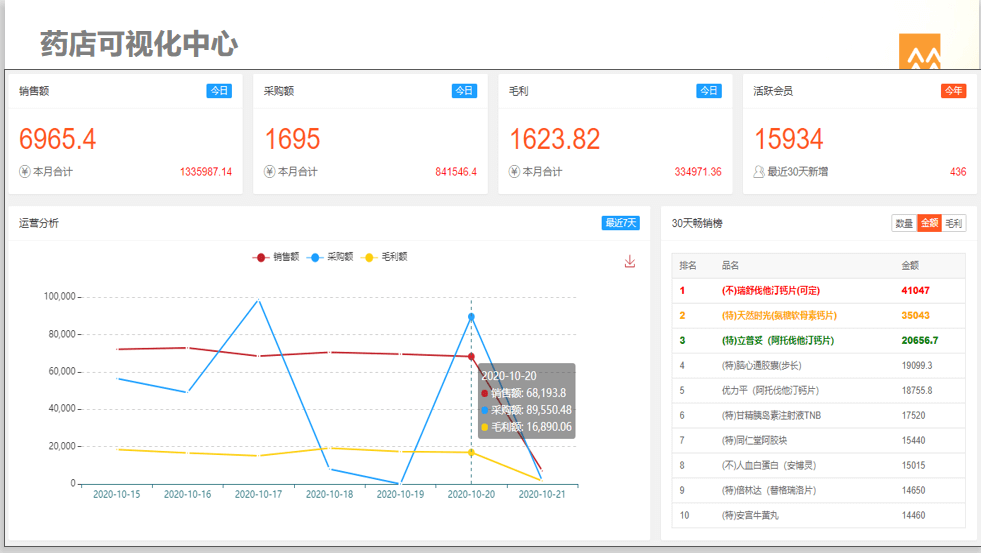Open the 今年 badge on 活跃会员 card
The height and width of the screenshot is (553, 981).
[x=953, y=91]
